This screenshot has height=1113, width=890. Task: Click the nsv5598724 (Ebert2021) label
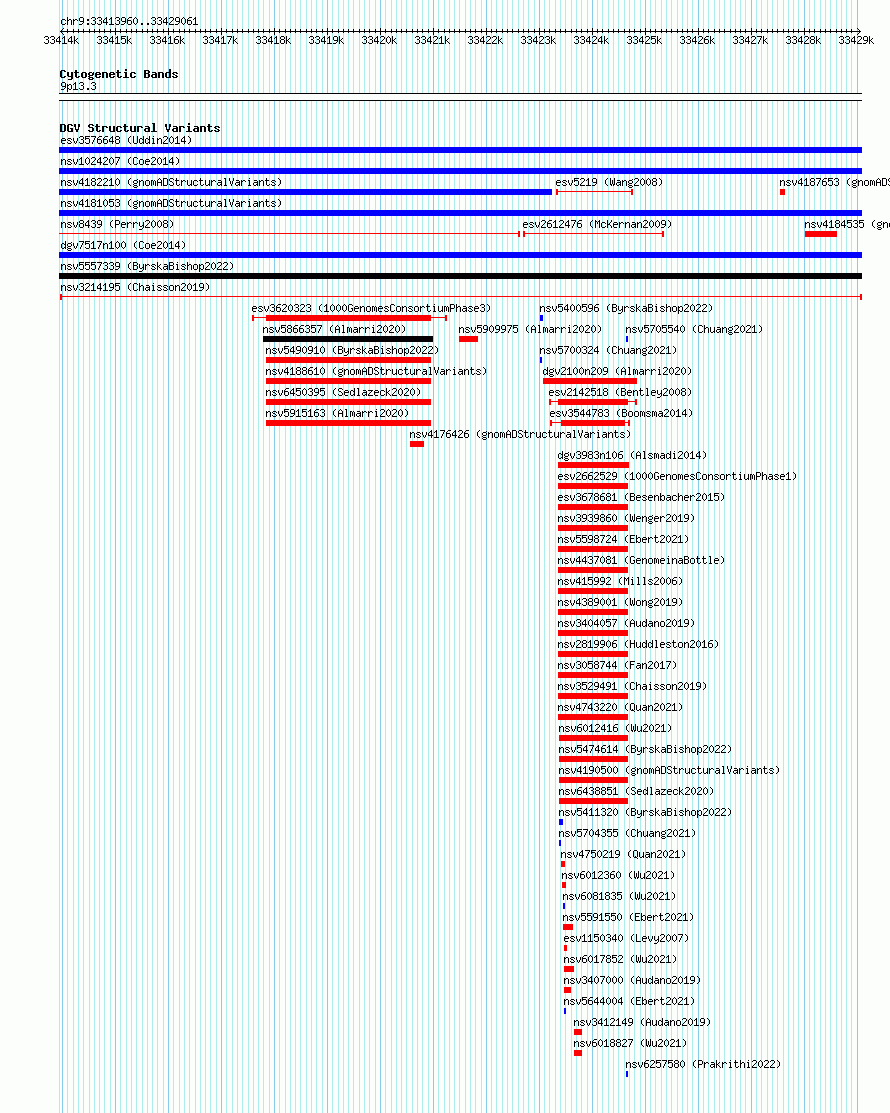(x=623, y=539)
